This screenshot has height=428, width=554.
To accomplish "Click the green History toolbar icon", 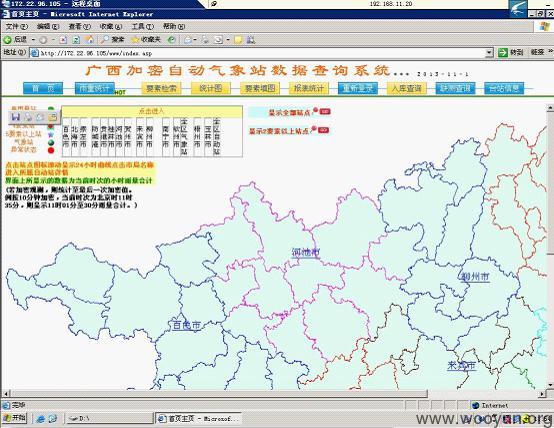I will [x=171, y=40].
